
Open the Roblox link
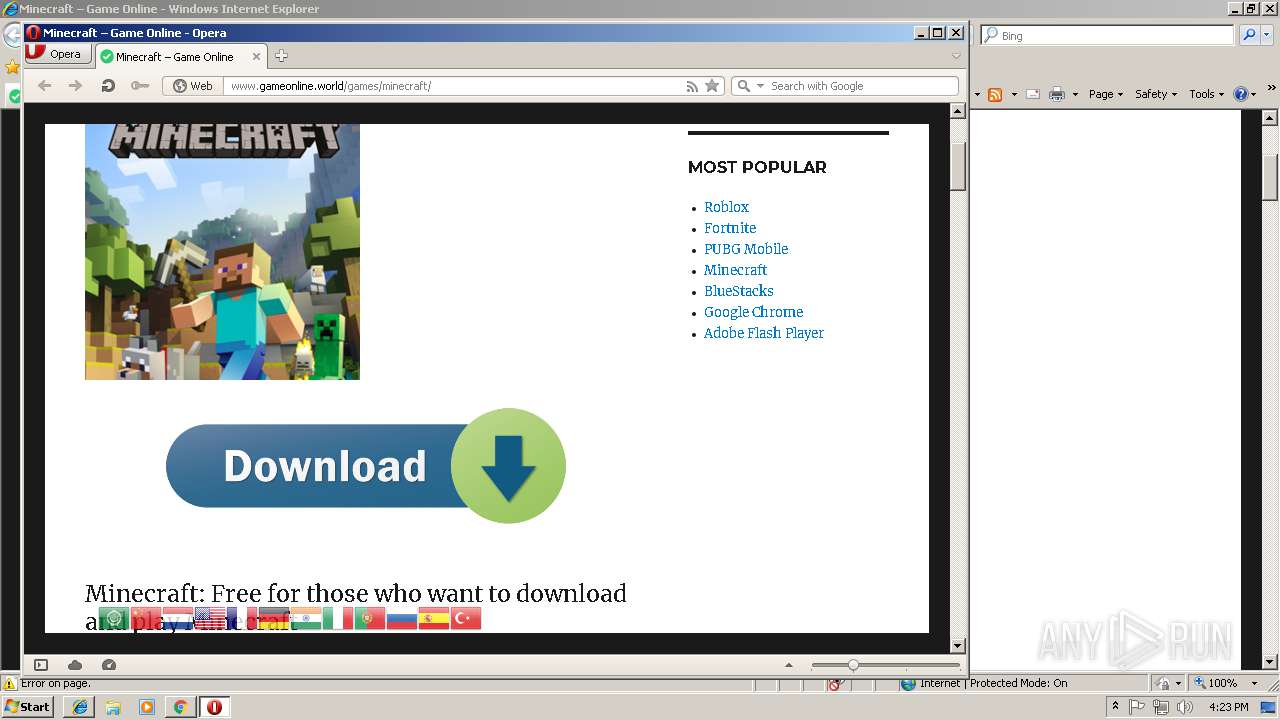coord(726,207)
